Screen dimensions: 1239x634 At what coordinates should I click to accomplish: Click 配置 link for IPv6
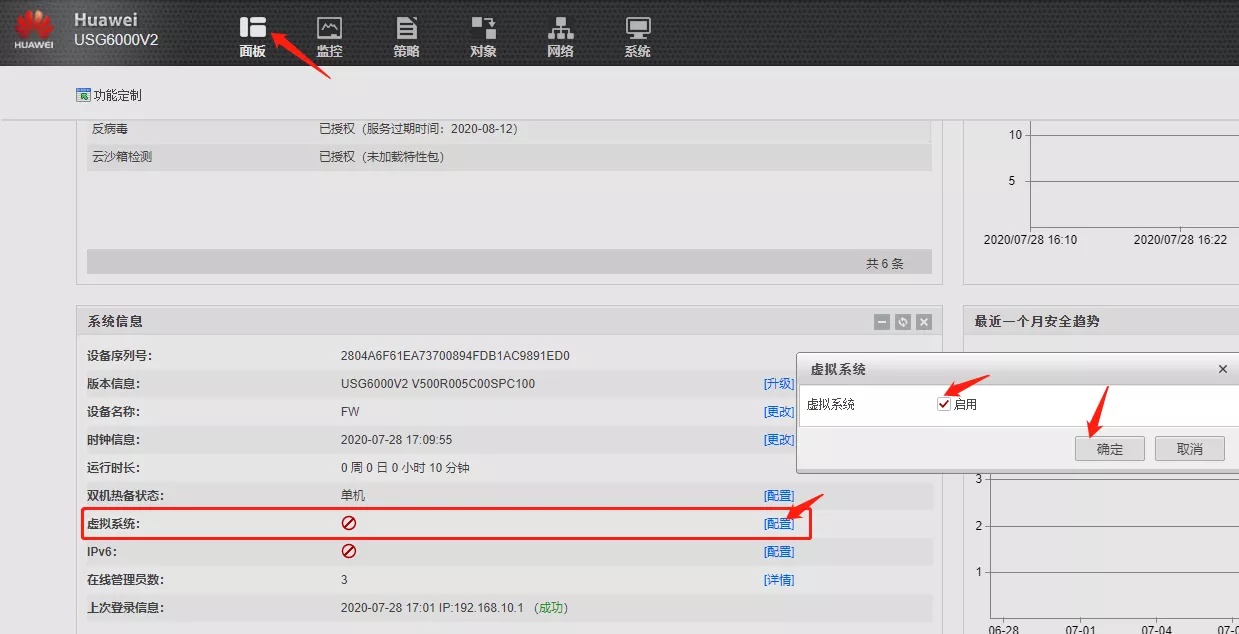point(778,552)
